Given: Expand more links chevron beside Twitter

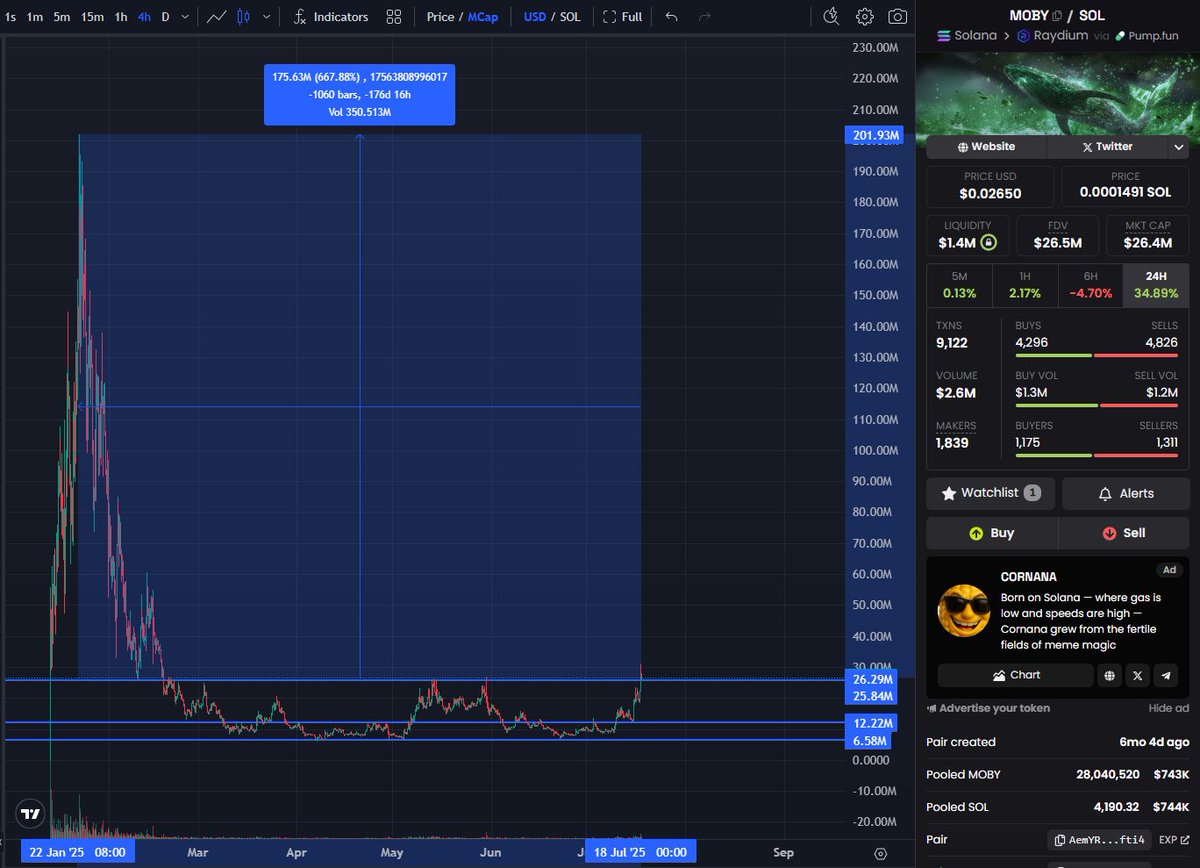Looking at the screenshot, I should [x=1178, y=147].
